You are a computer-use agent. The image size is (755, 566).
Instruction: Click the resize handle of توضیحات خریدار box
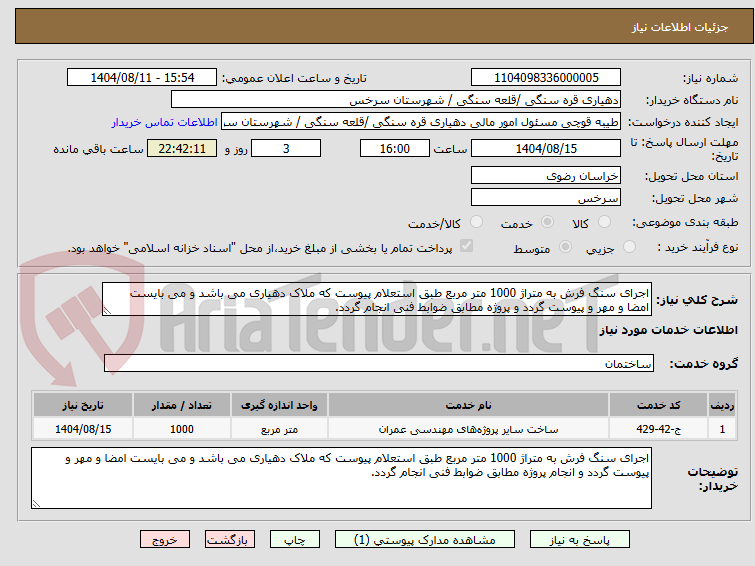[x=37, y=503]
